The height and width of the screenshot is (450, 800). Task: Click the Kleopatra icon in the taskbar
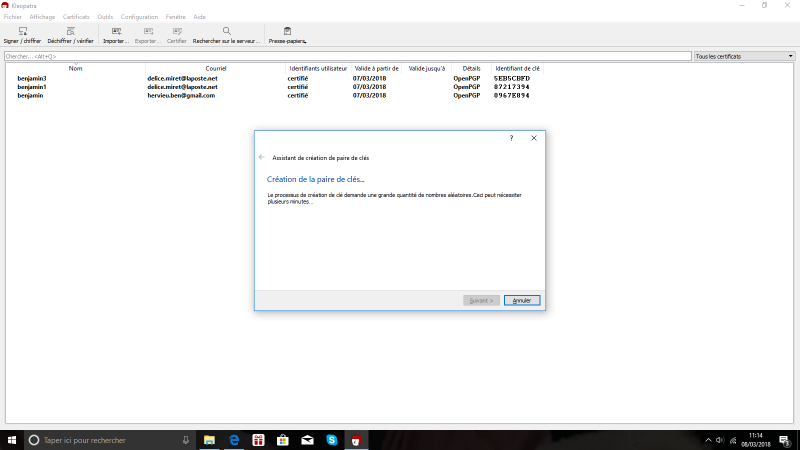click(355, 440)
